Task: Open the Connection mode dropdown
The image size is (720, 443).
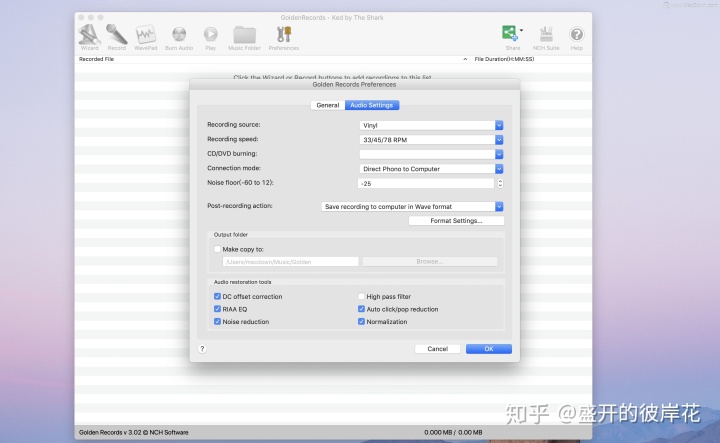Action: tap(431, 168)
